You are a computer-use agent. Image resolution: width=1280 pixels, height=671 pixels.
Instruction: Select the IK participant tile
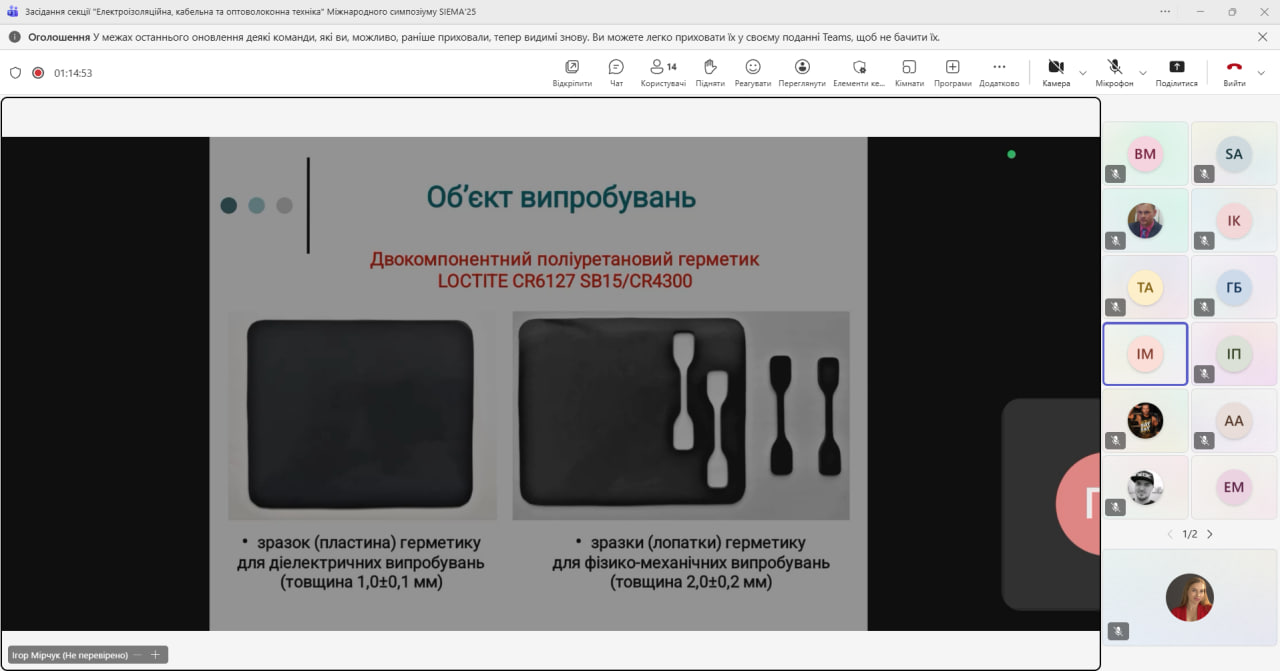[x=1234, y=220]
